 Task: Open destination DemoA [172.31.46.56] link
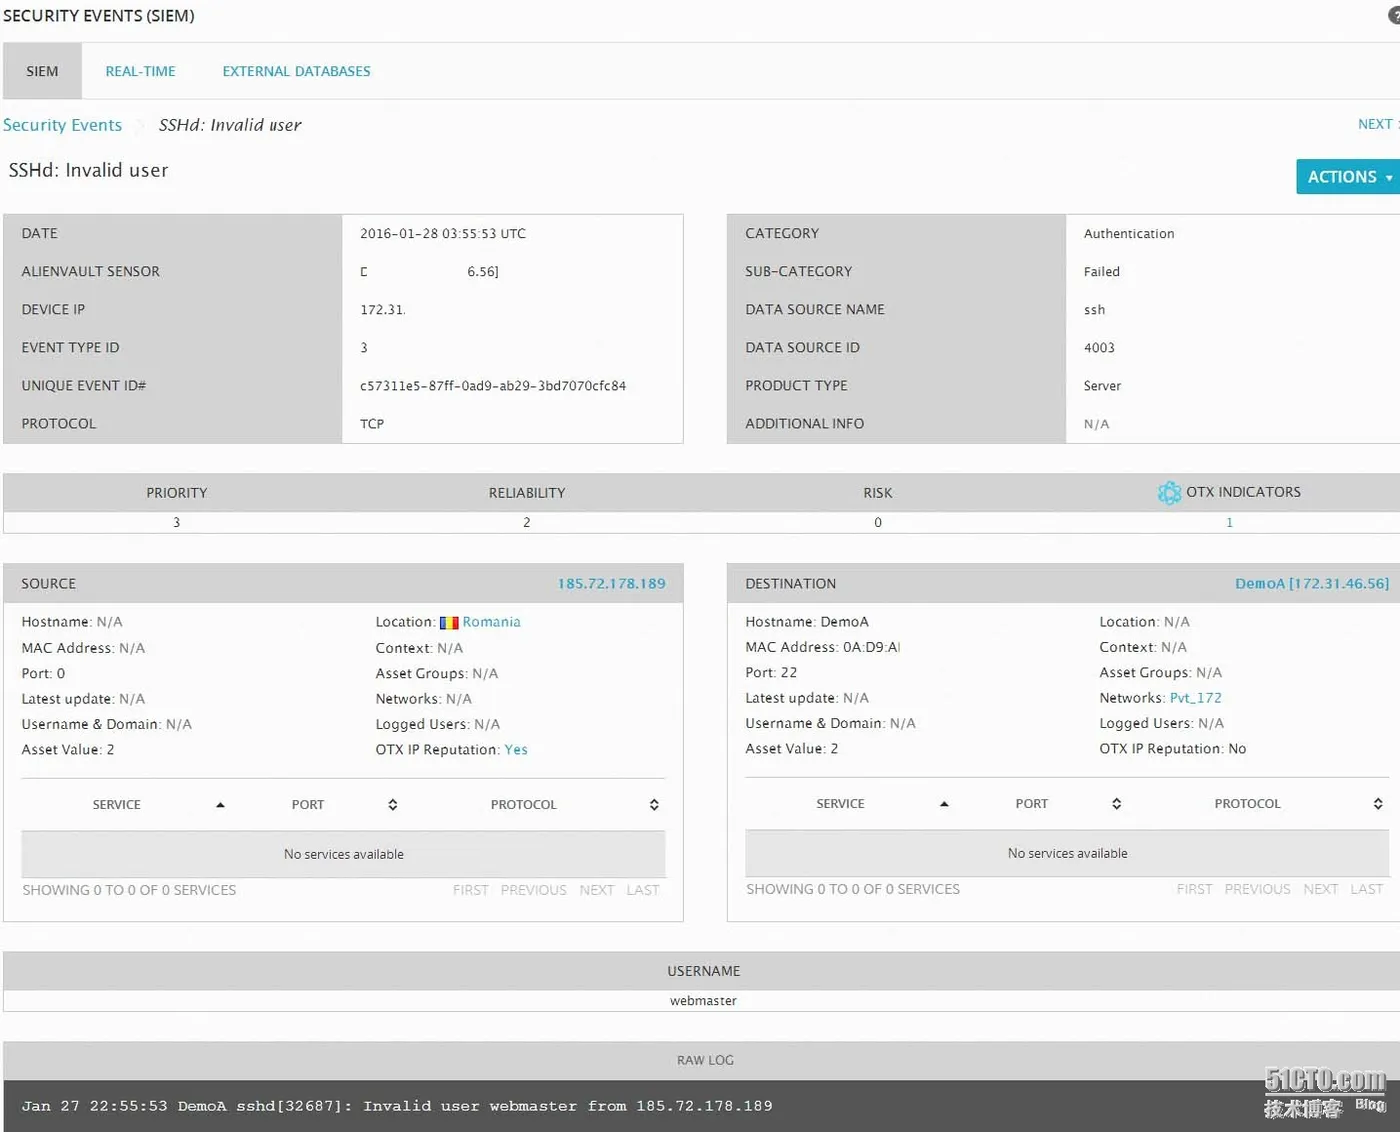1312,584
